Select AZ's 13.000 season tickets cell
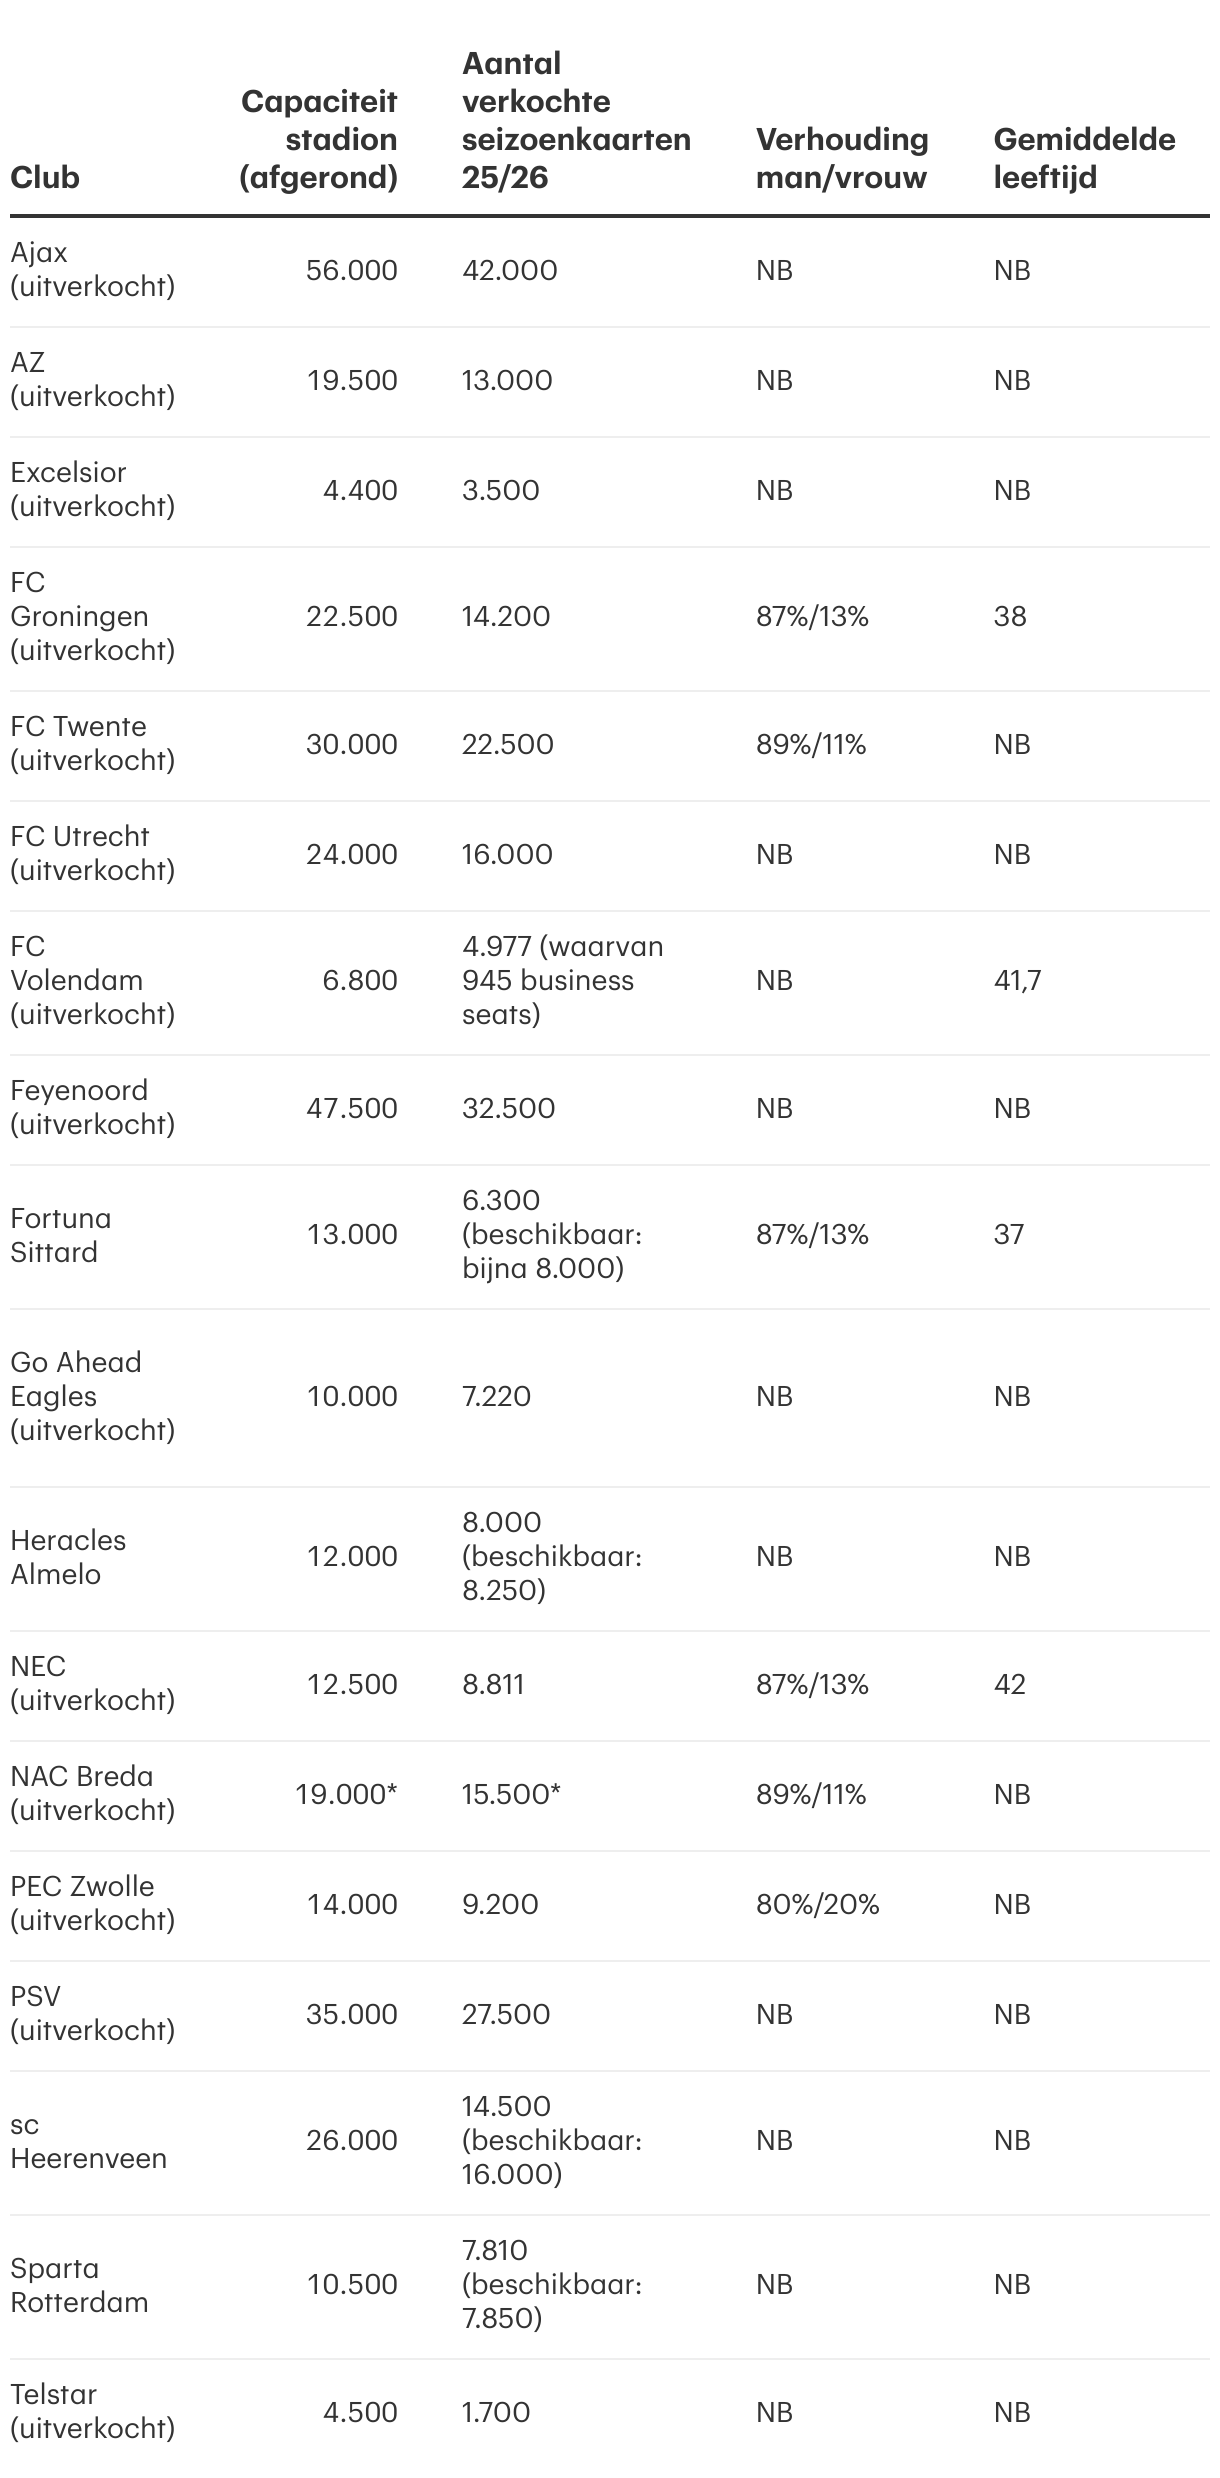Screen dimensions: 1220x2478 (507, 380)
